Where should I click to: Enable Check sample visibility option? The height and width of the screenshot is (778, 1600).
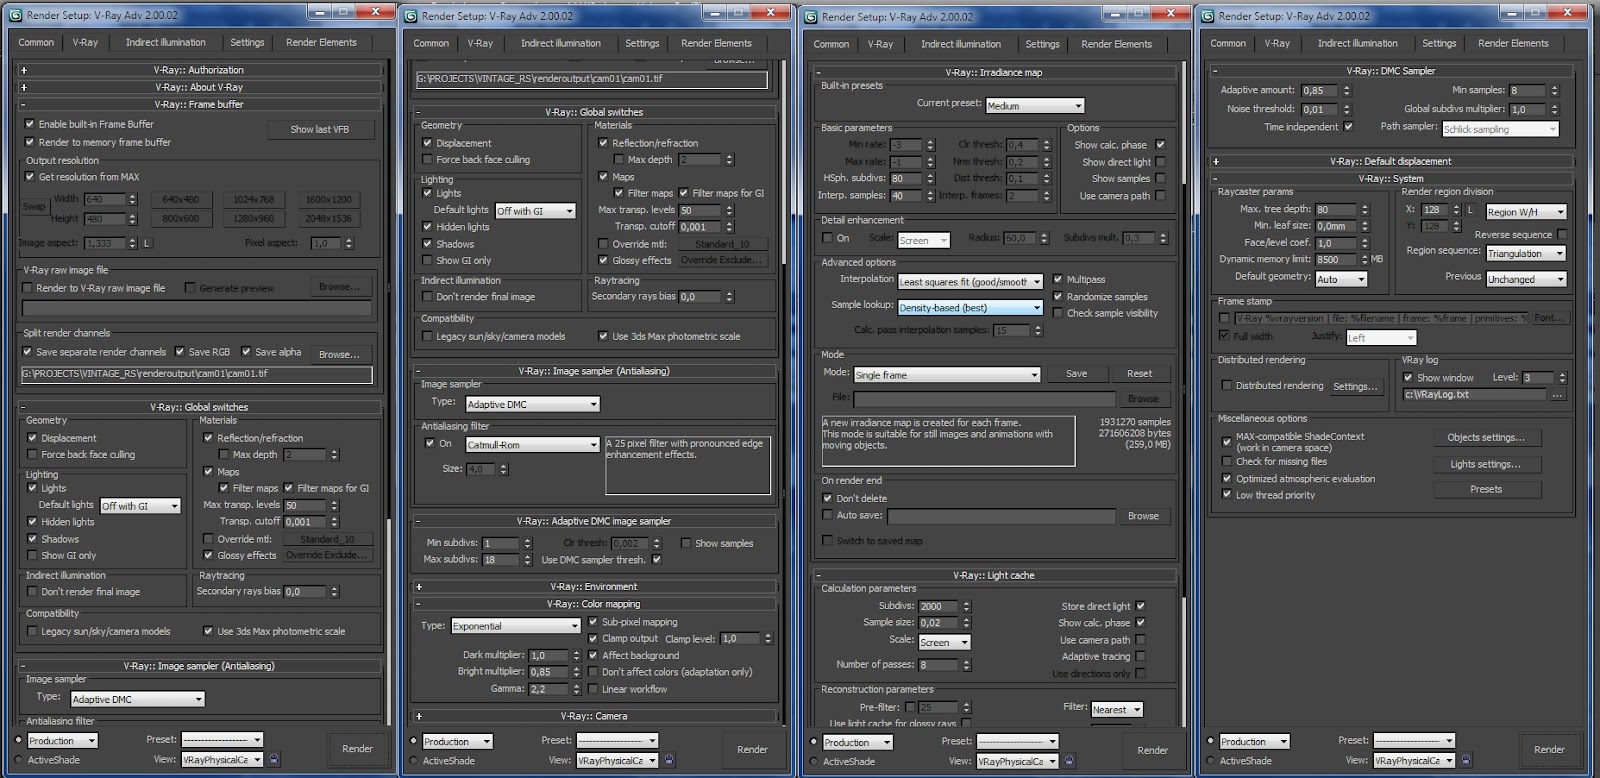pyautogui.click(x=1058, y=313)
